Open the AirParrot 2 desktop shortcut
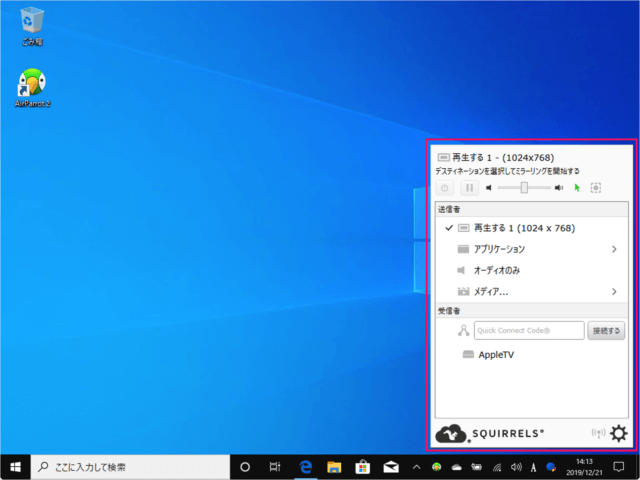 click(33, 85)
